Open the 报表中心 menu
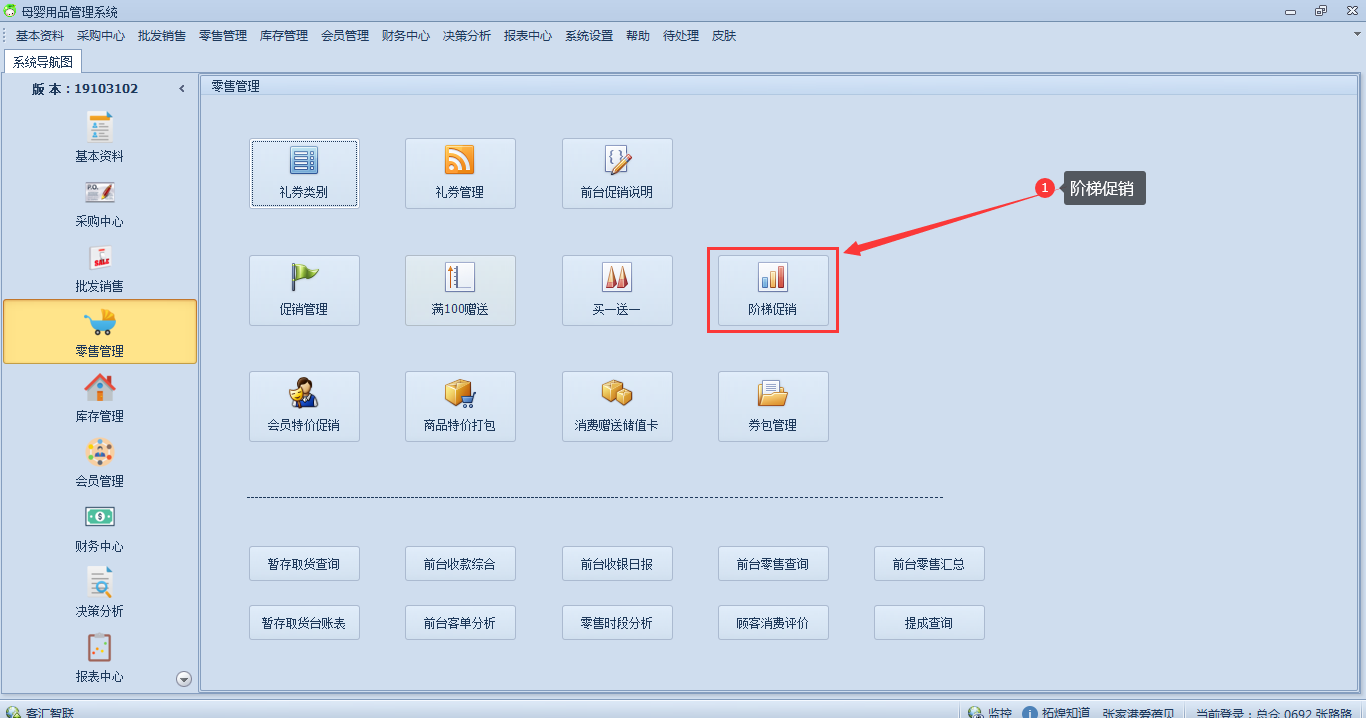 (x=528, y=35)
